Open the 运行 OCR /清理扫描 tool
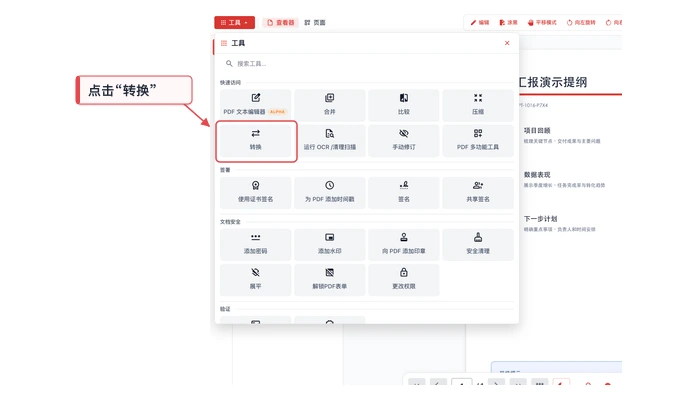Screen dimensions: 700x395 329,140
